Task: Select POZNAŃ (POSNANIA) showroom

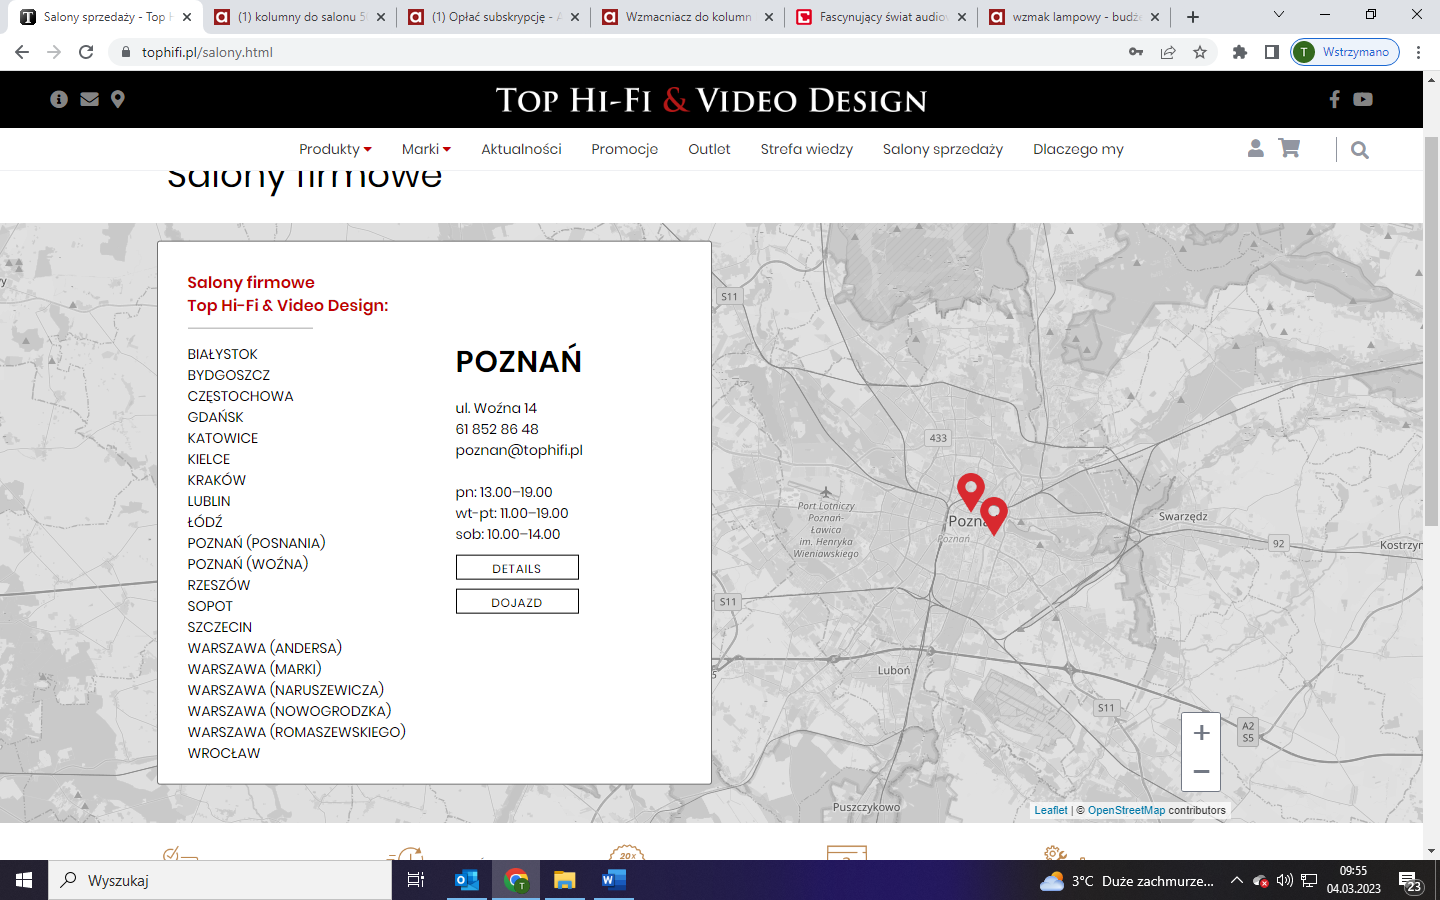Action: (x=256, y=543)
